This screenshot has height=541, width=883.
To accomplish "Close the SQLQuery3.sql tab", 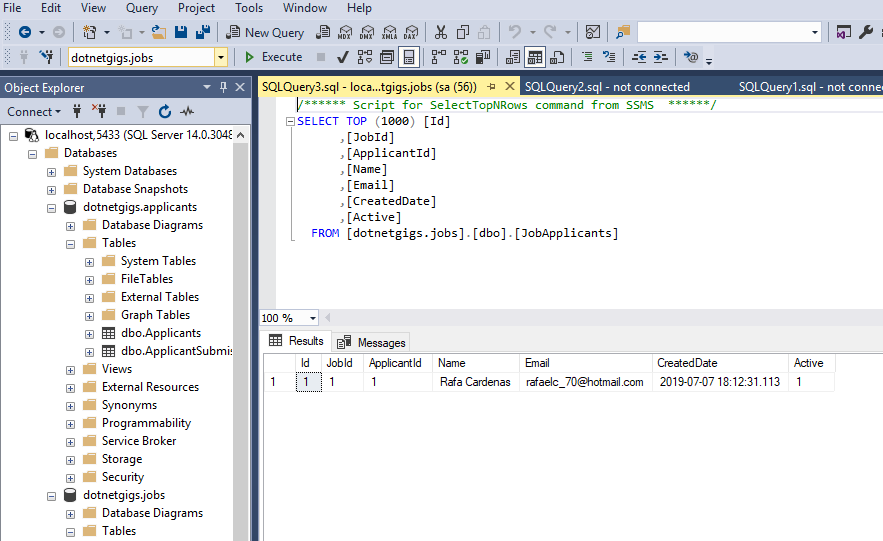I will tap(510, 86).
